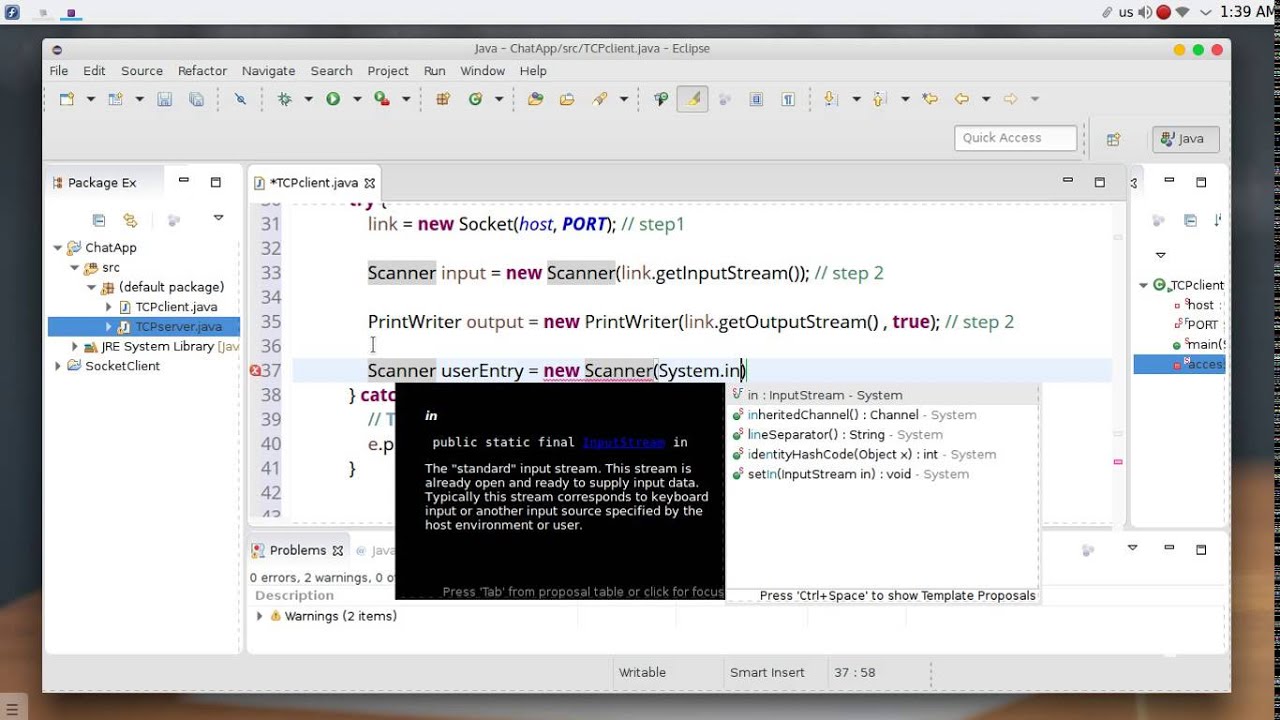The width and height of the screenshot is (1280, 720).
Task: Click InputStream link in Javadoc popup
Action: pyautogui.click(x=623, y=442)
